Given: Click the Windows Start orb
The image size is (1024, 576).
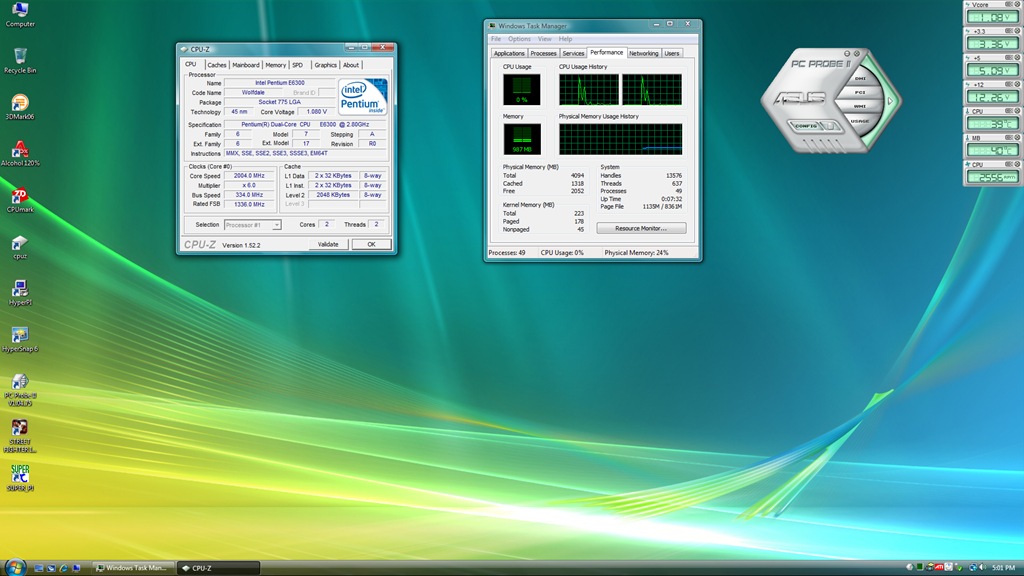Looking at the screenshot, I should [x=15, y=566].
